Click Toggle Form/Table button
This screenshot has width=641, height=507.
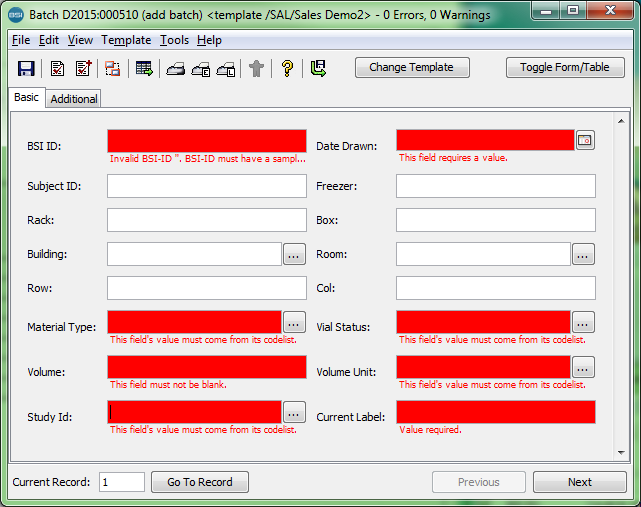click(565, 67)
